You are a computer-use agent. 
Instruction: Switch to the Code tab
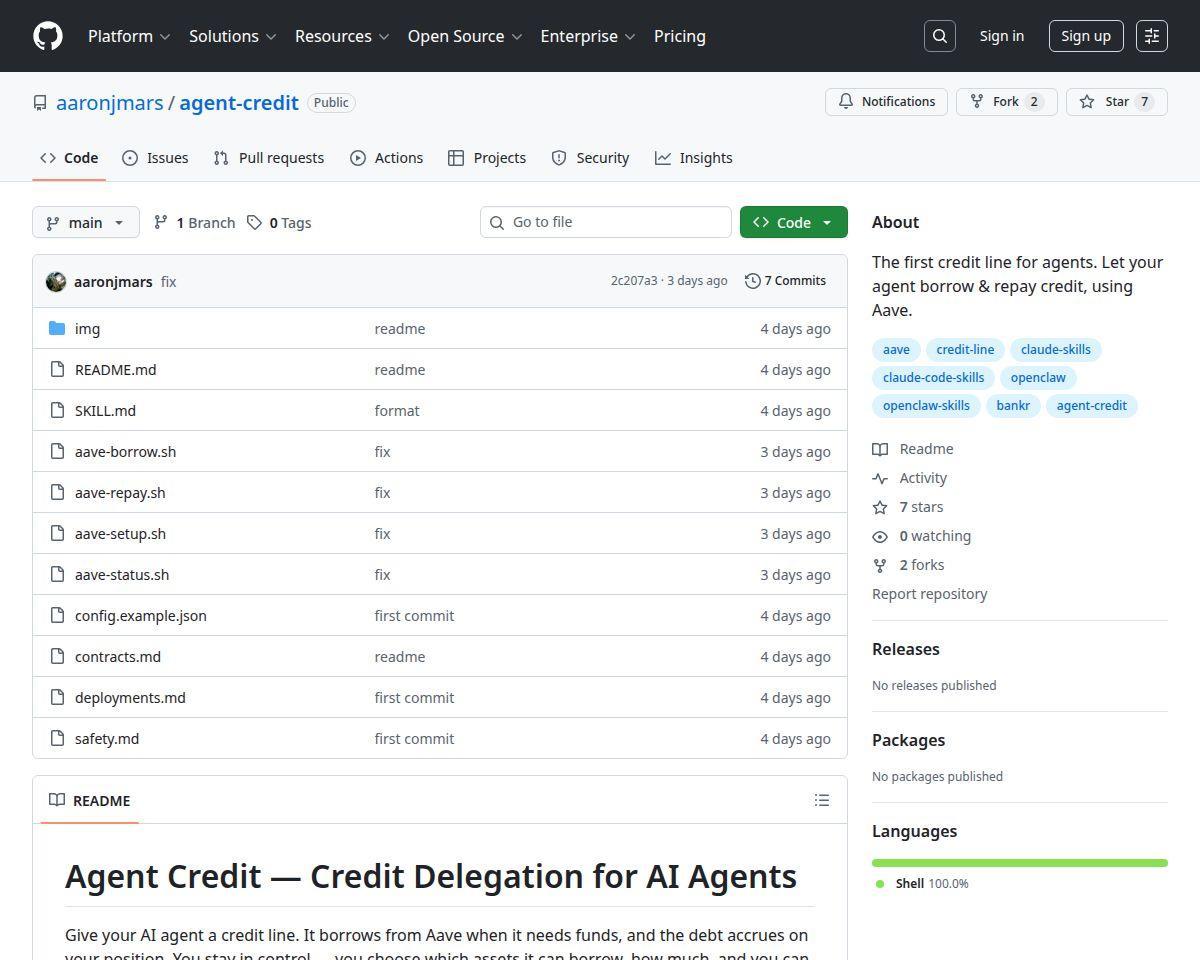point(69,158)
